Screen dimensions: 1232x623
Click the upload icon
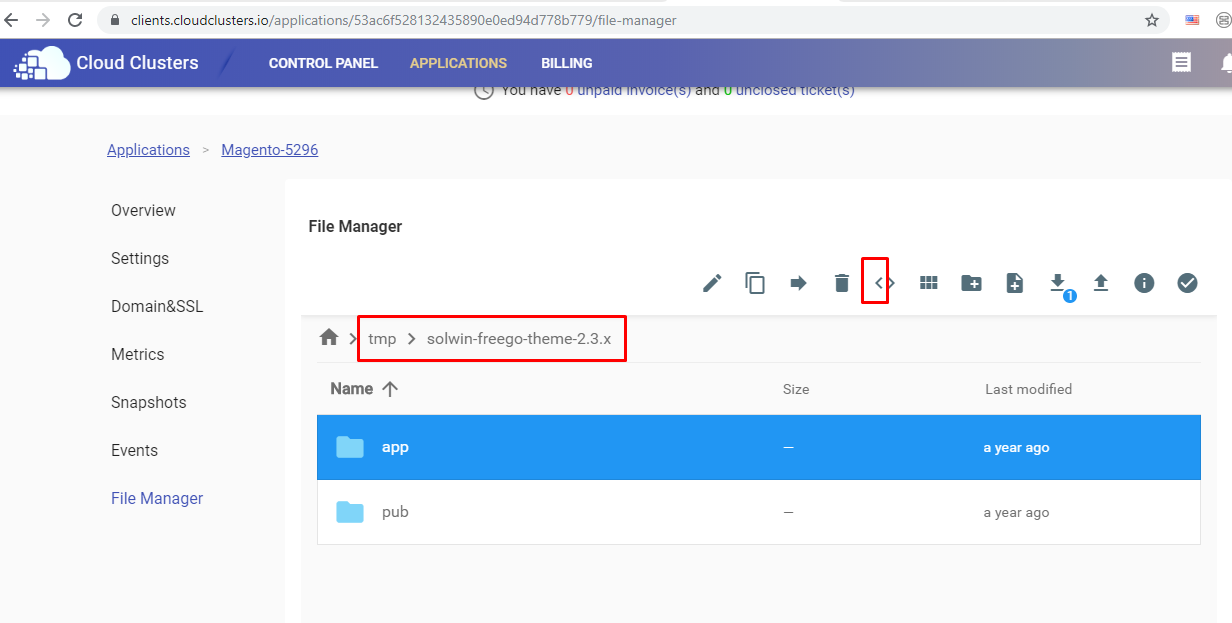1101,283
